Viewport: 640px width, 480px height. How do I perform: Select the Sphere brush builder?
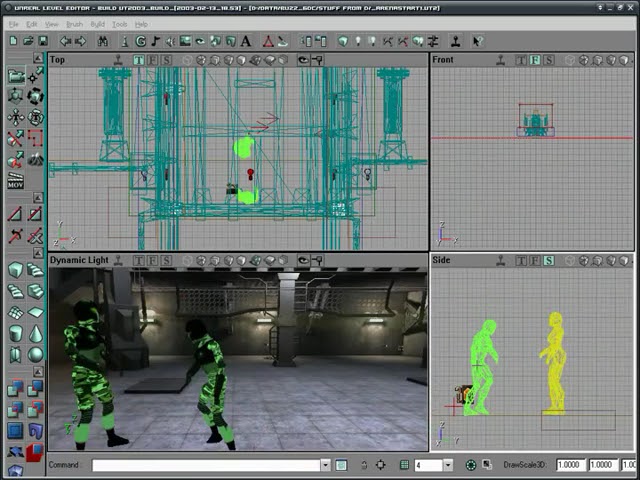coord(36,355)
